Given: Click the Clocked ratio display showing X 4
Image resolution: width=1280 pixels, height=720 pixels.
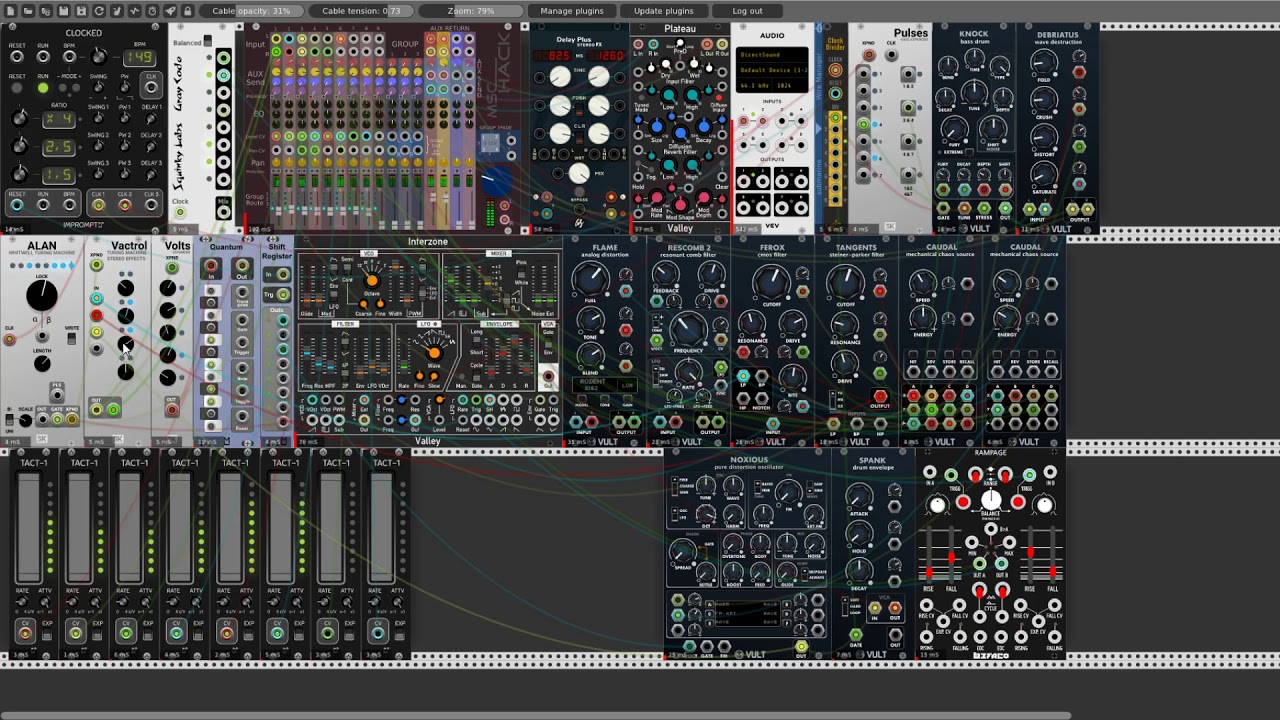Looking at the screenshot, I should coord(59,119).
